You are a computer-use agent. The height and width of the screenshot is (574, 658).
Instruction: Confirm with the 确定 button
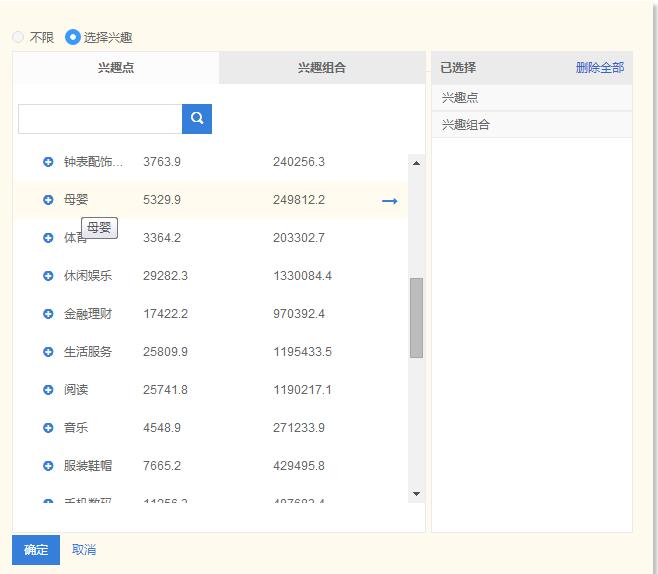coord(36,550)
